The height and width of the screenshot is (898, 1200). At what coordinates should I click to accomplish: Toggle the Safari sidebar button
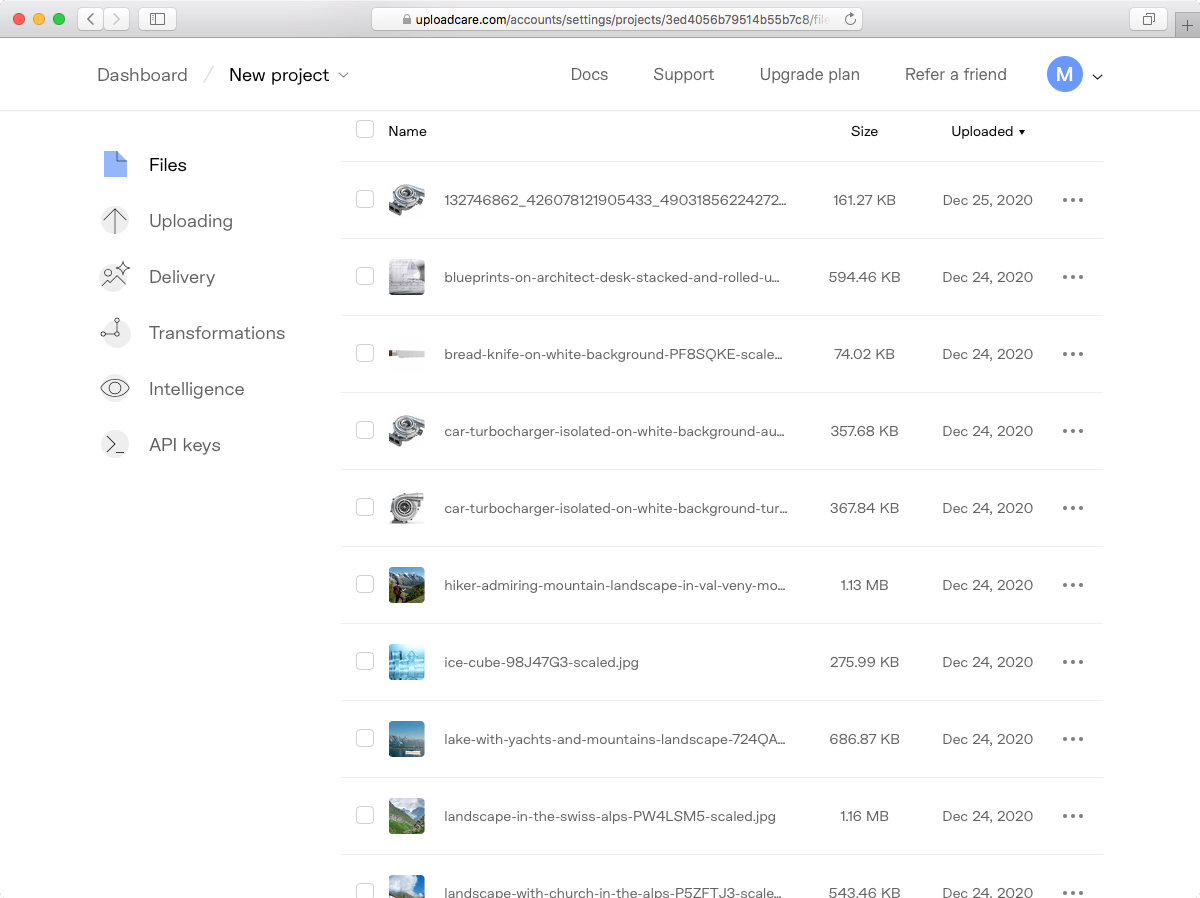click(x=157, y=19)
